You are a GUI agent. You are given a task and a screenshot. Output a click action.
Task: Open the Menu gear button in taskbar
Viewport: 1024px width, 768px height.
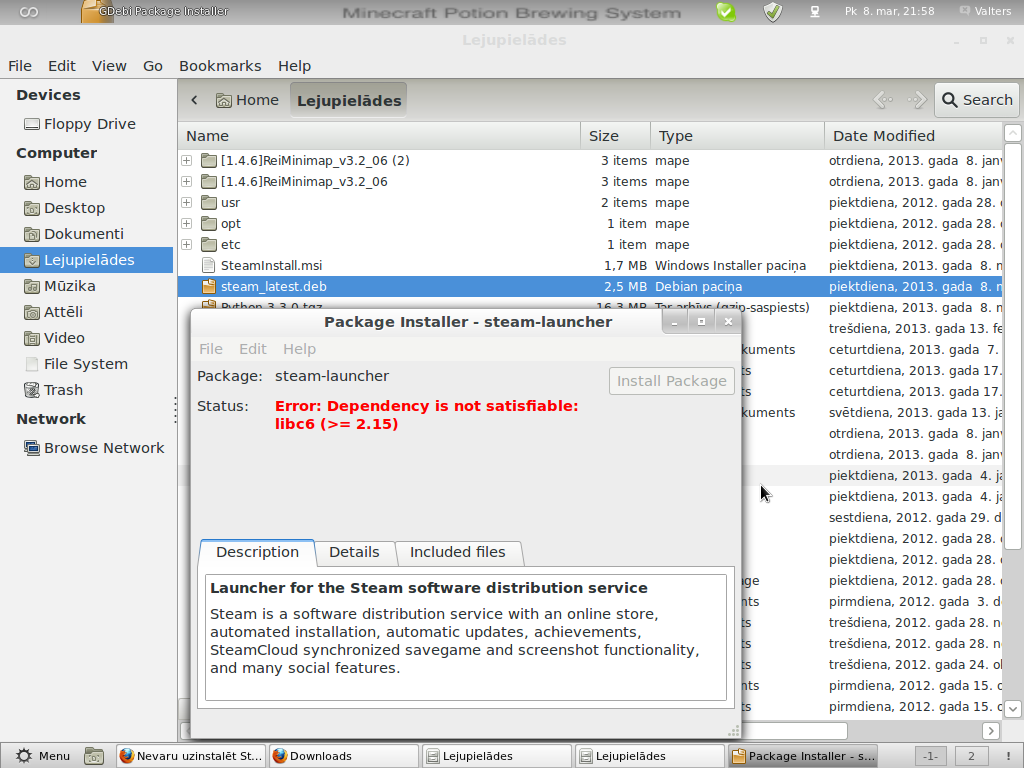[43, 756]
